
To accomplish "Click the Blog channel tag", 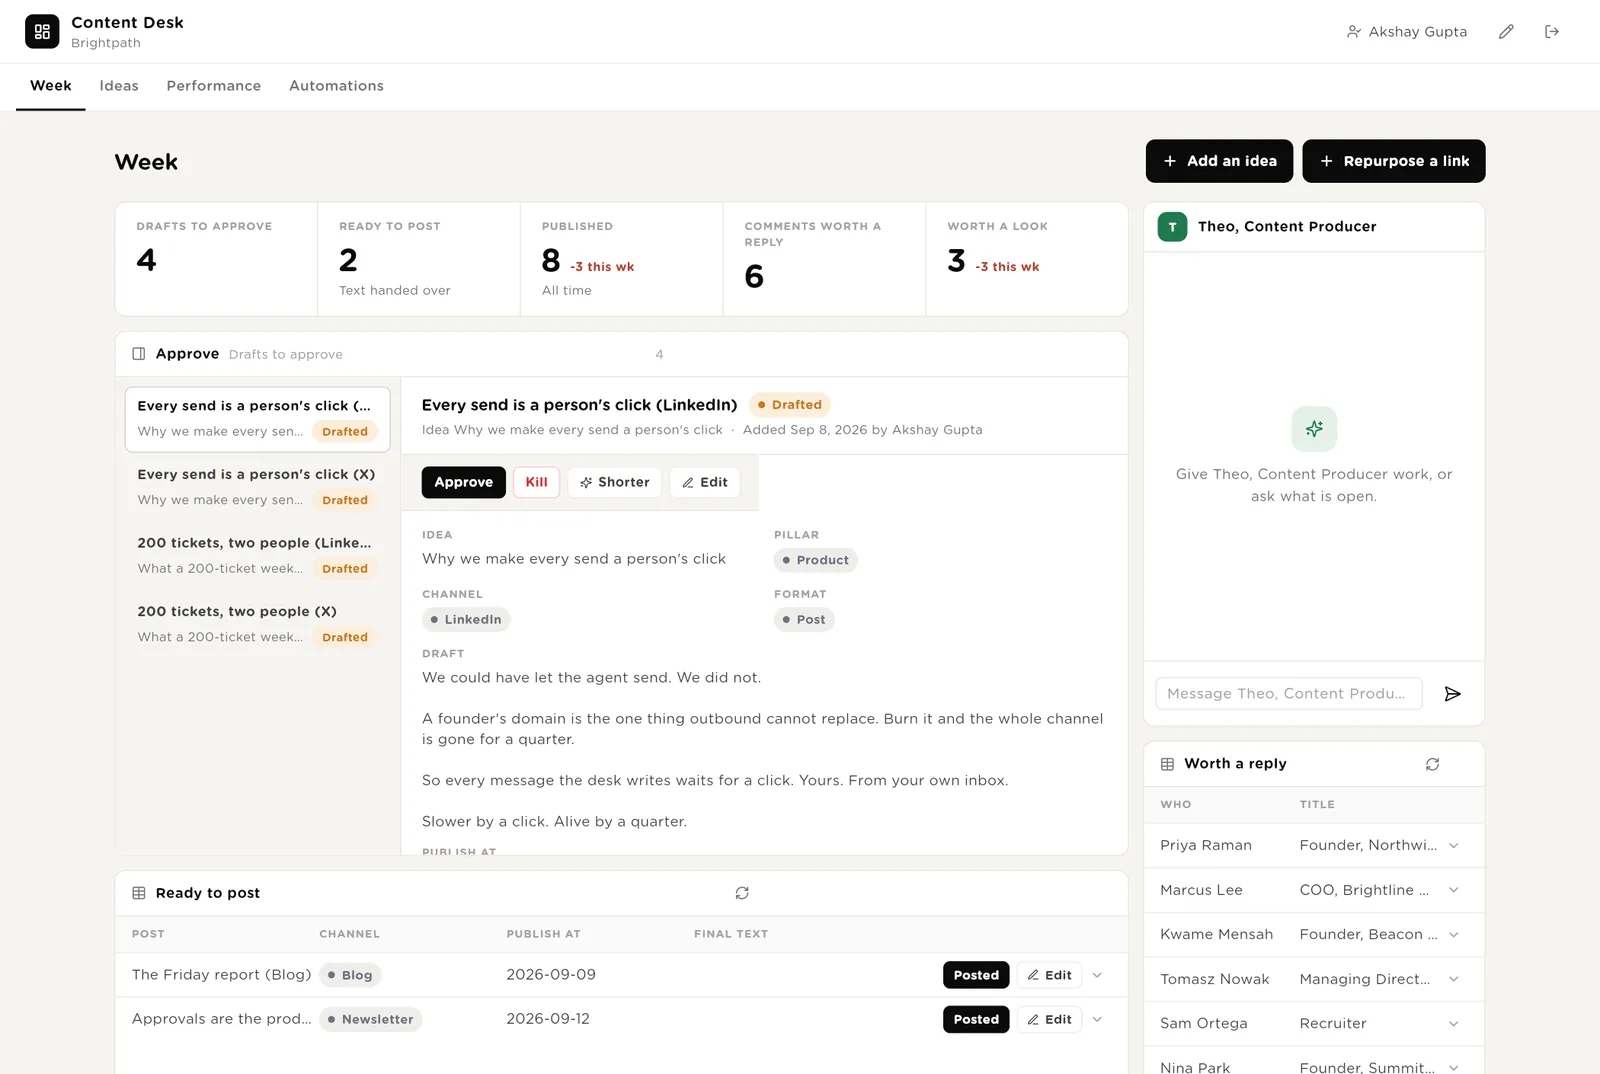I will tap(350, 975).
